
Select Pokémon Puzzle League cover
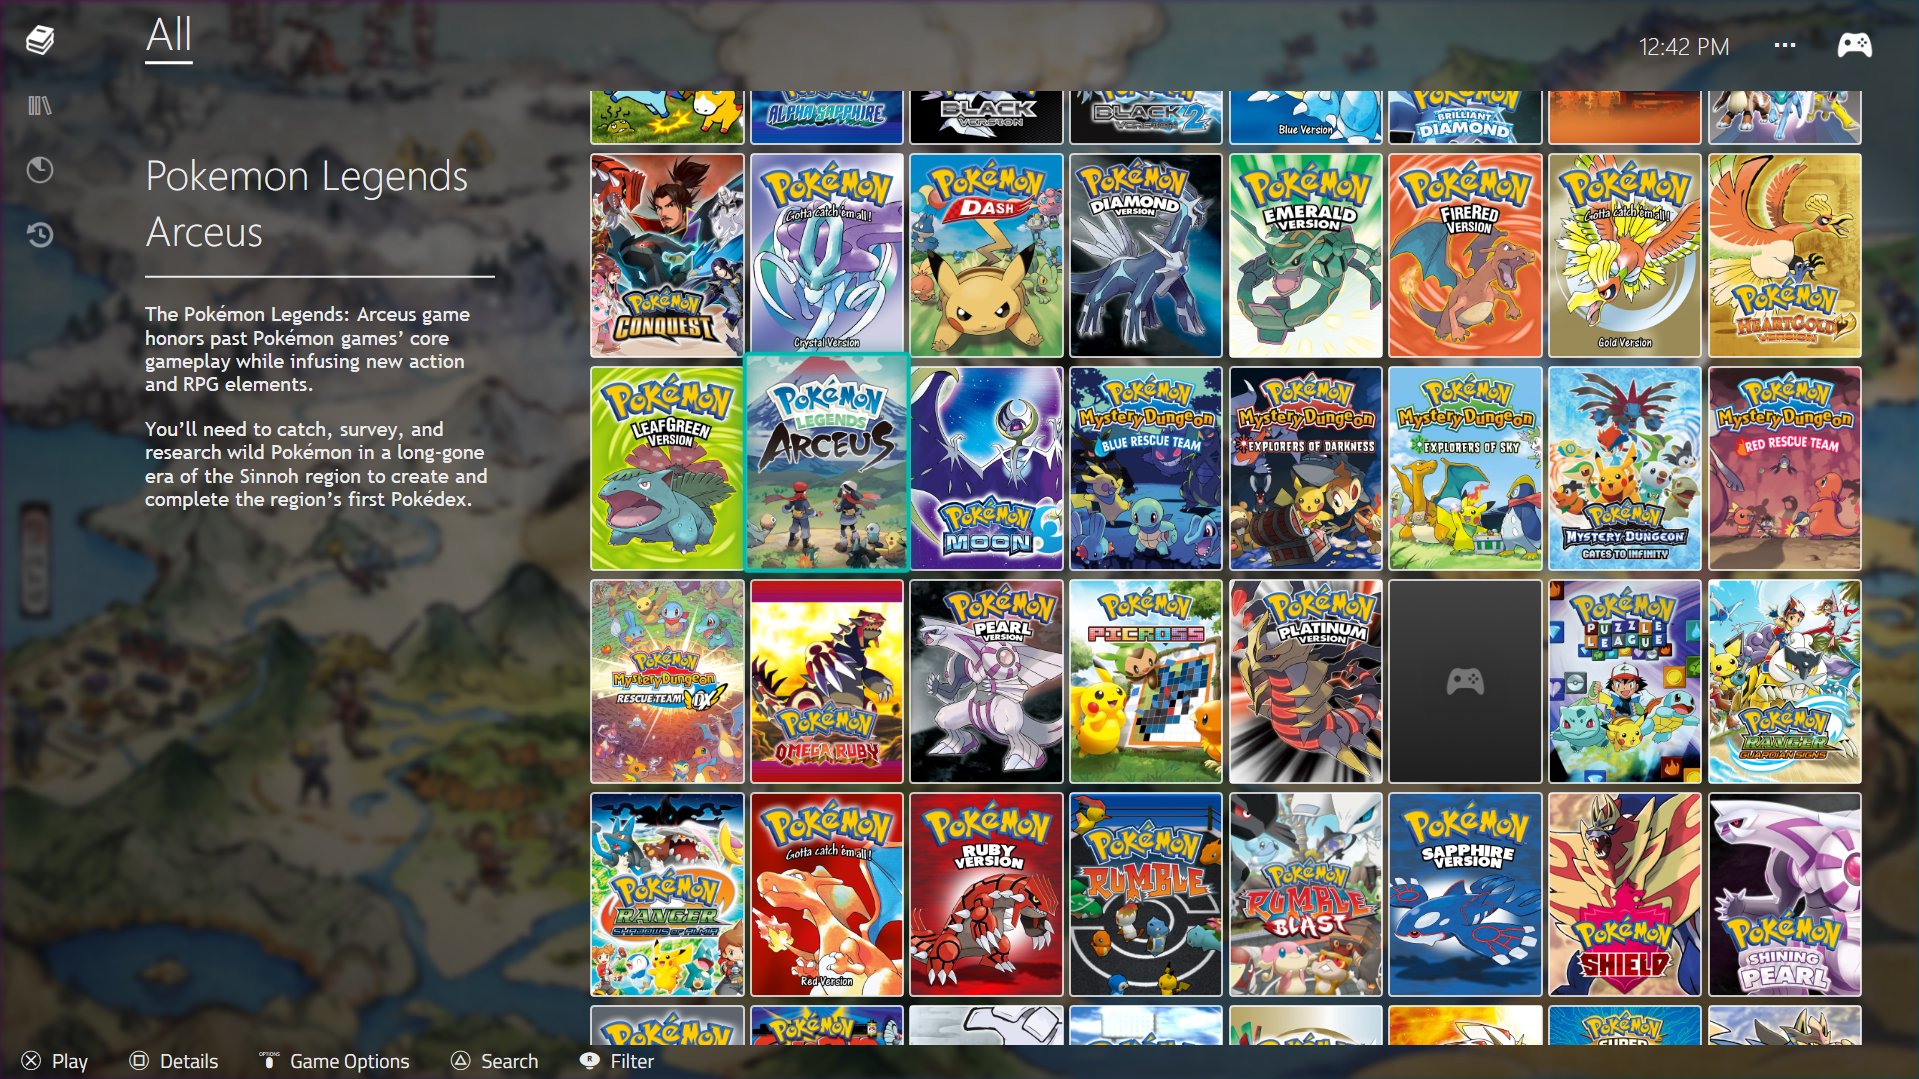[x=1625, y=681]
